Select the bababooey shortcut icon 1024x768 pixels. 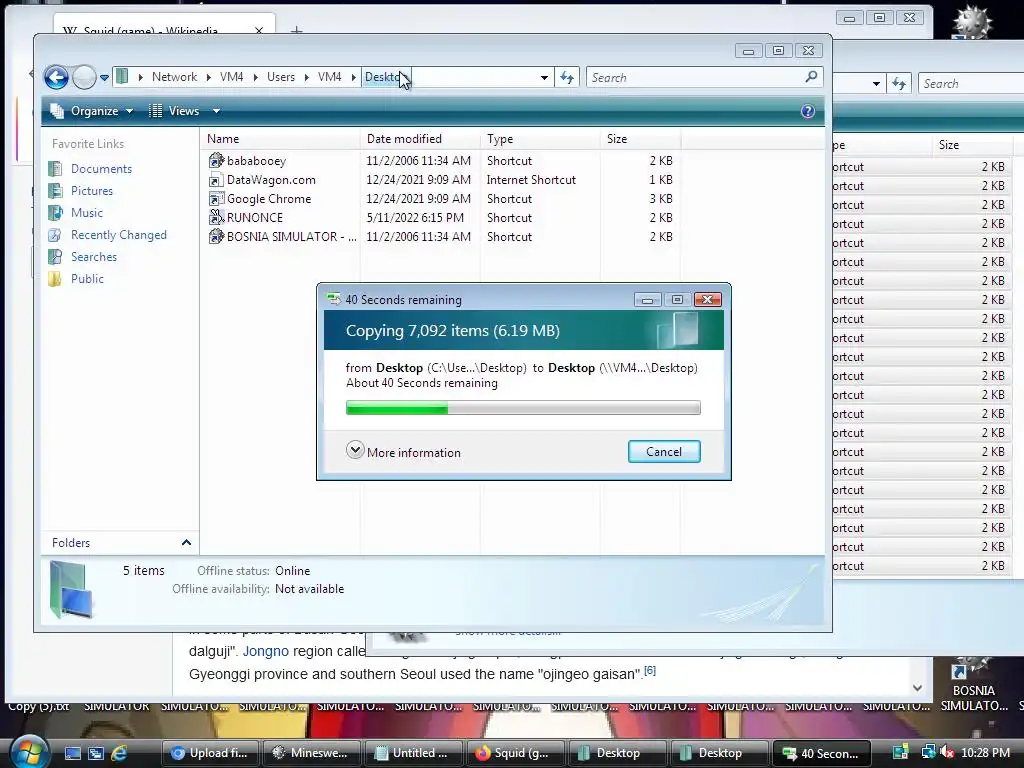216,161
